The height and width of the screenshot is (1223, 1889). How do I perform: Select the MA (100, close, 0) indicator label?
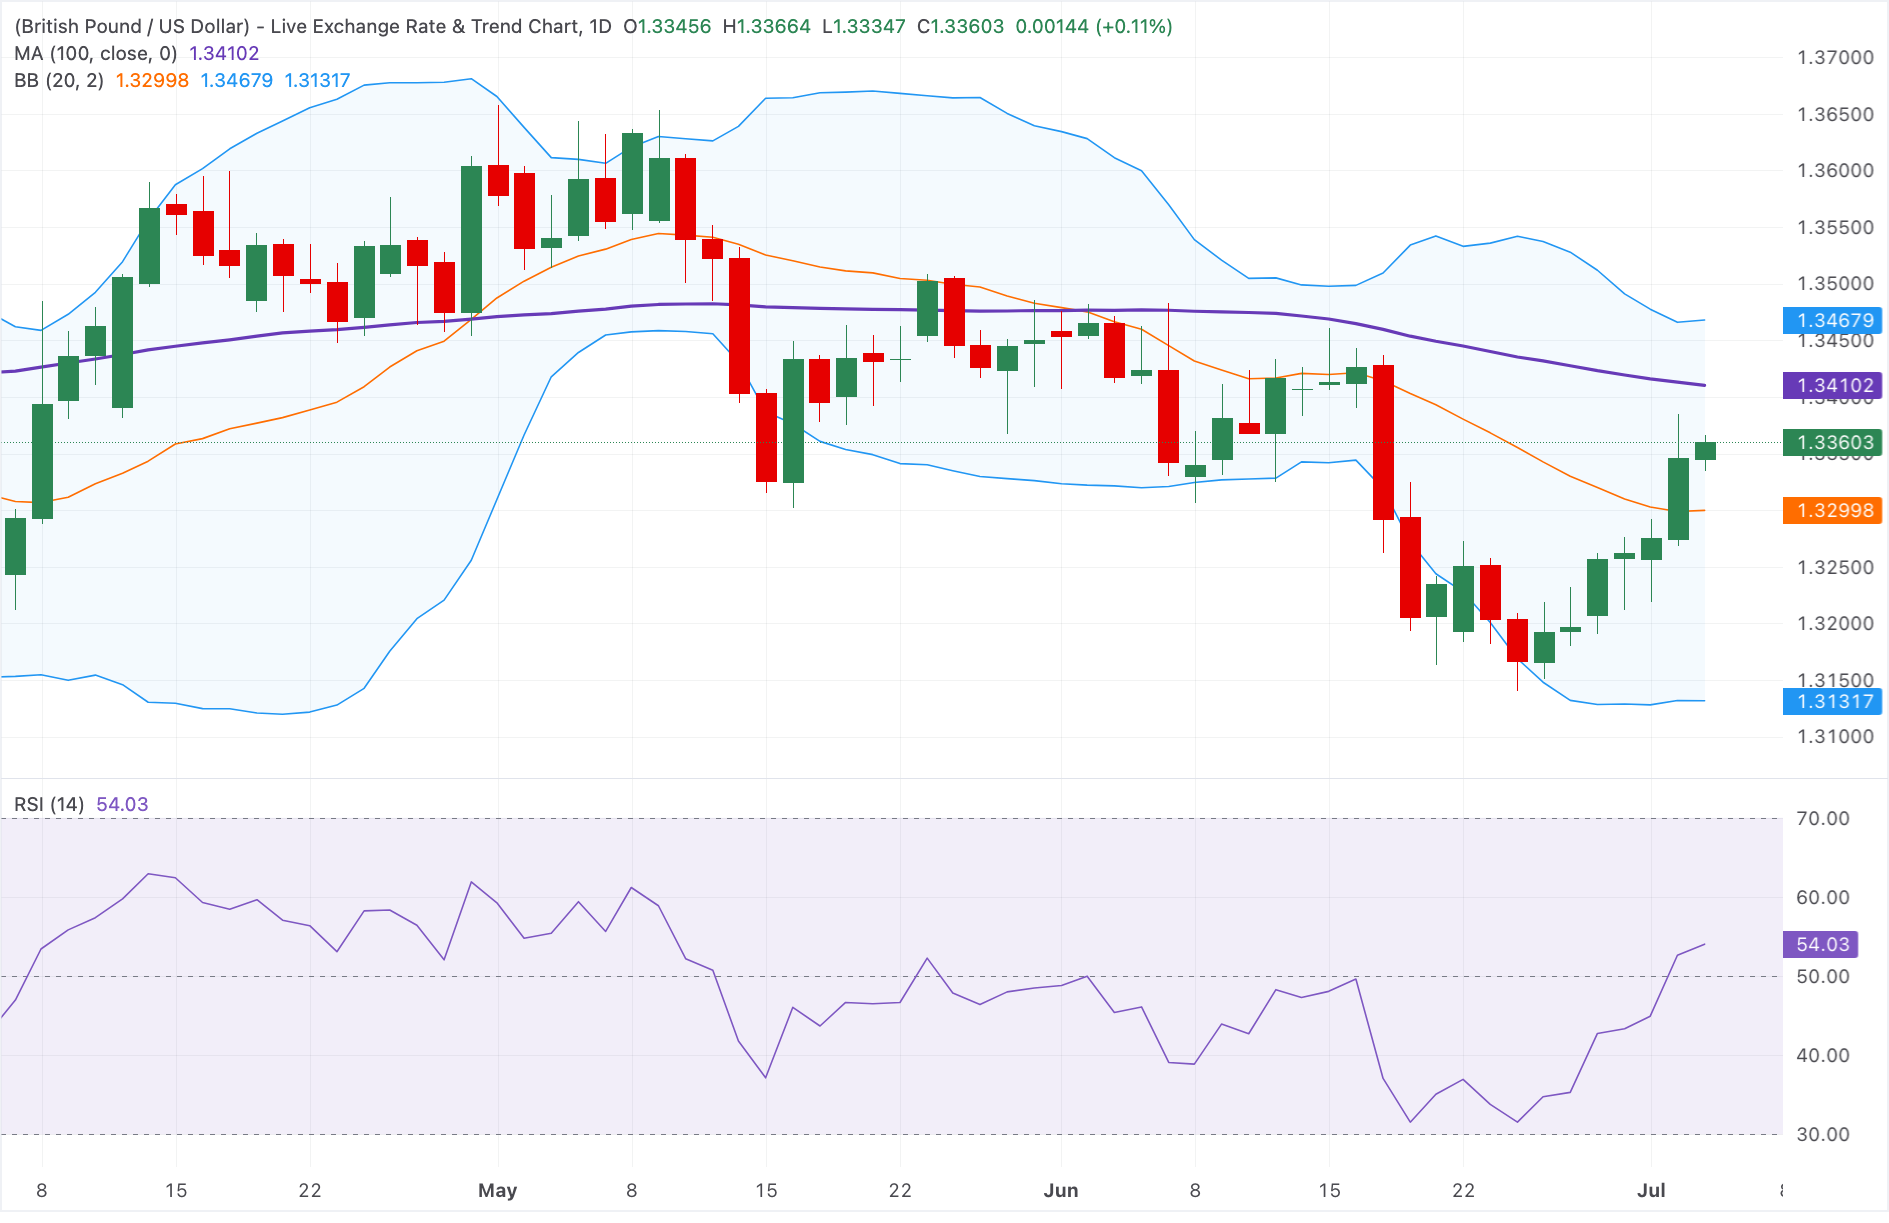click(x=96, y=53)
